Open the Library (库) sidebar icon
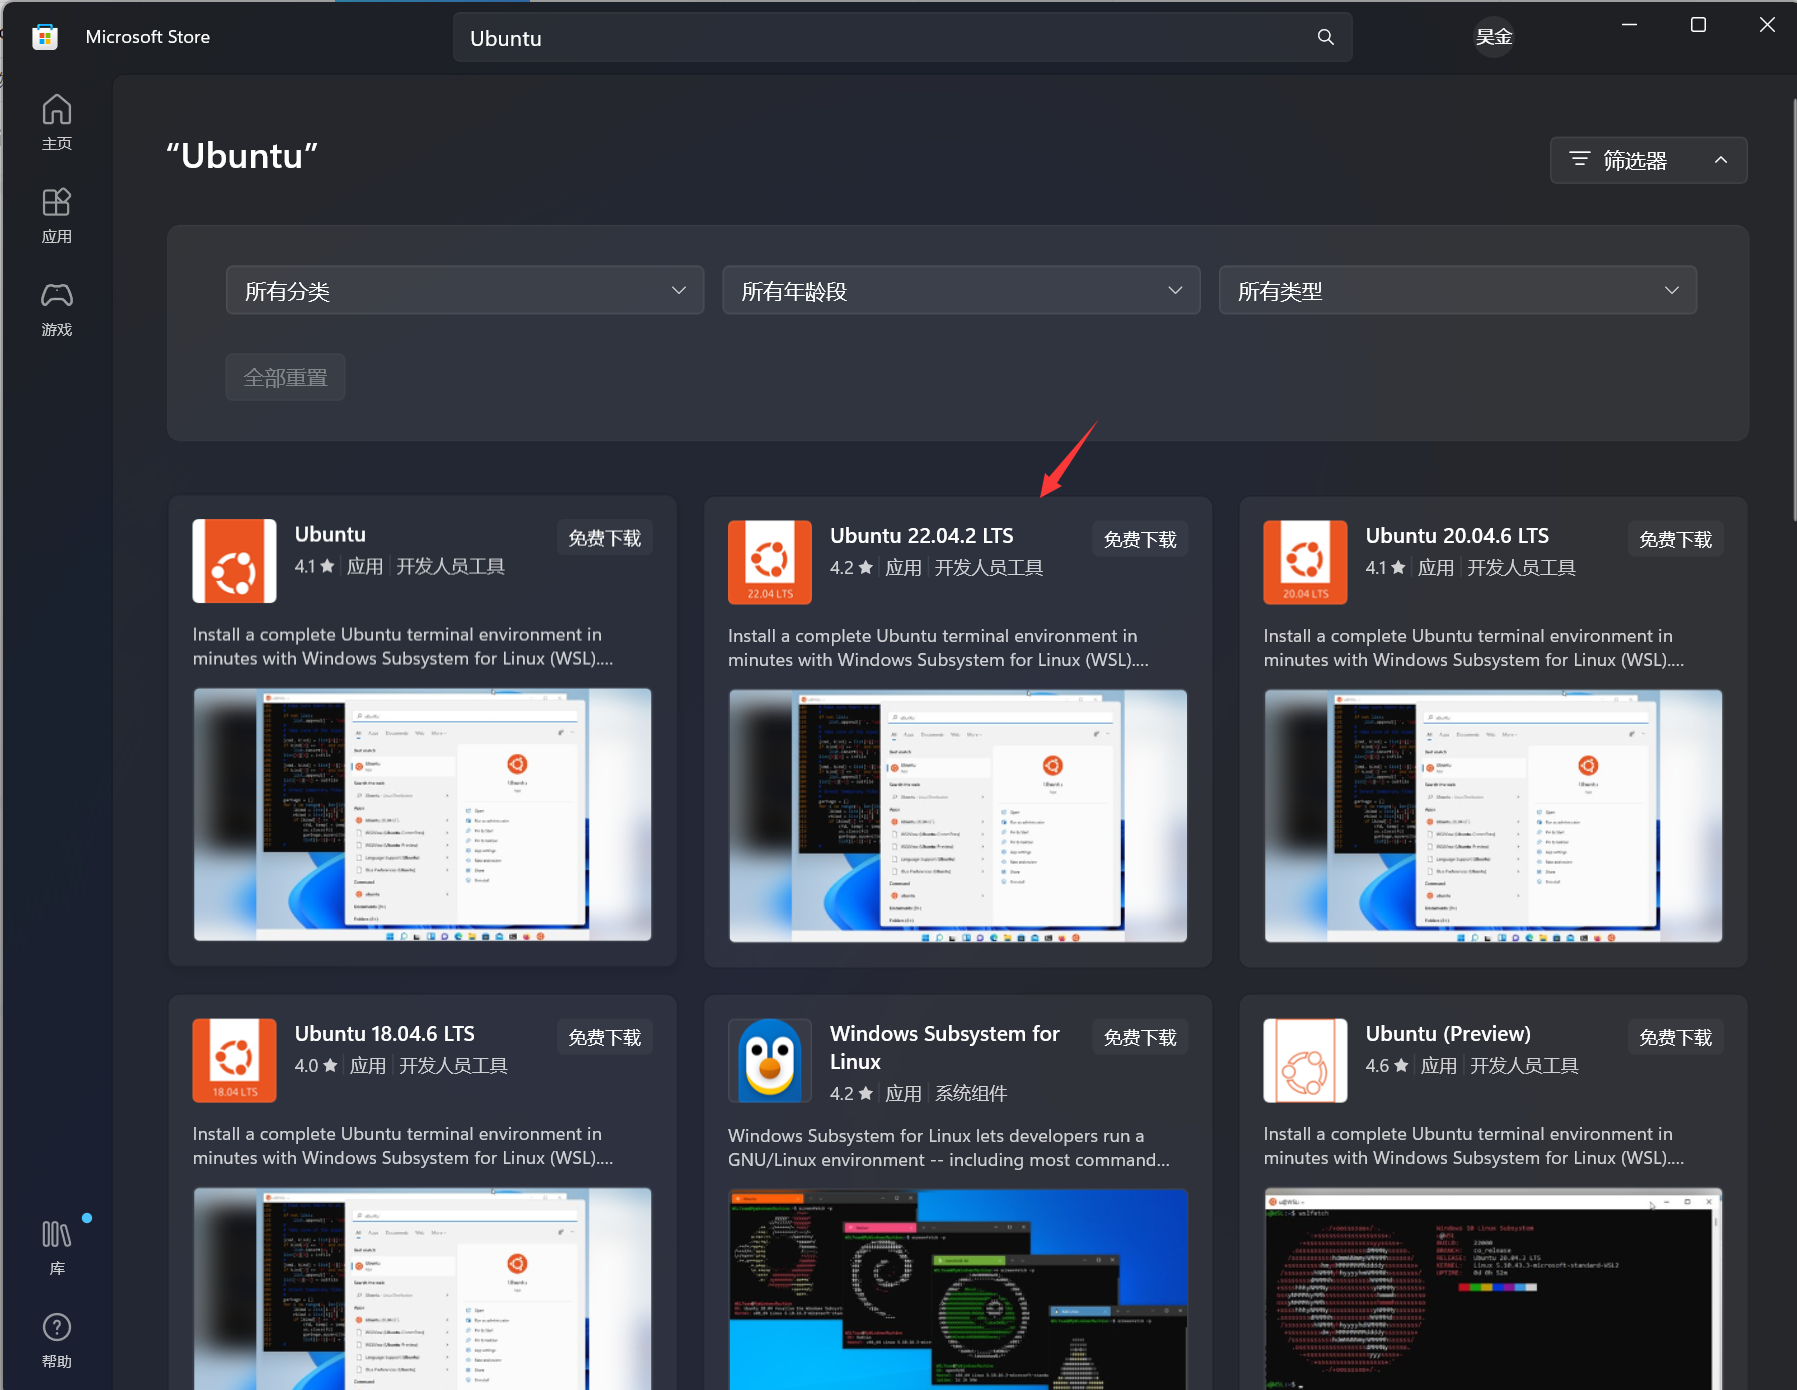 57,1247
